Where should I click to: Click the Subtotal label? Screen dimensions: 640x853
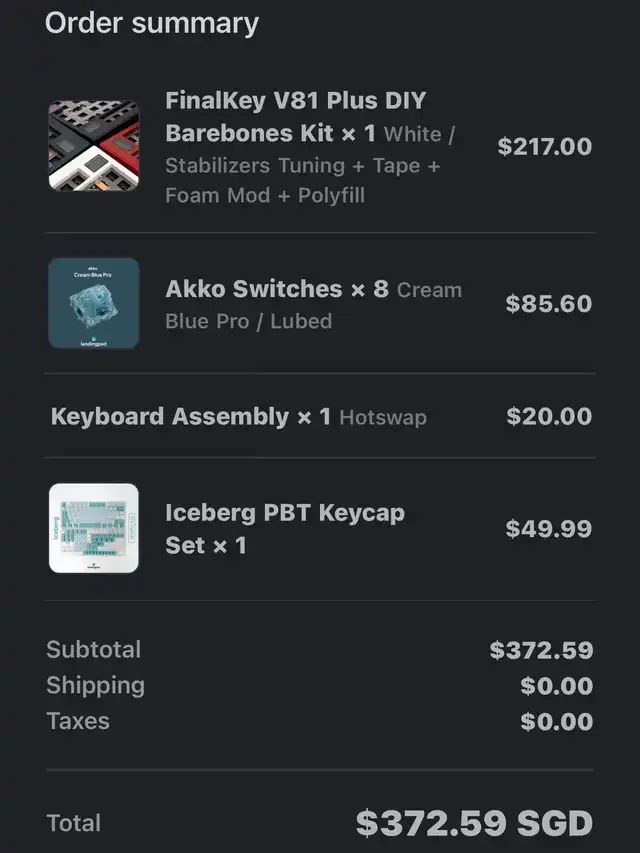(x=93, y=650)
